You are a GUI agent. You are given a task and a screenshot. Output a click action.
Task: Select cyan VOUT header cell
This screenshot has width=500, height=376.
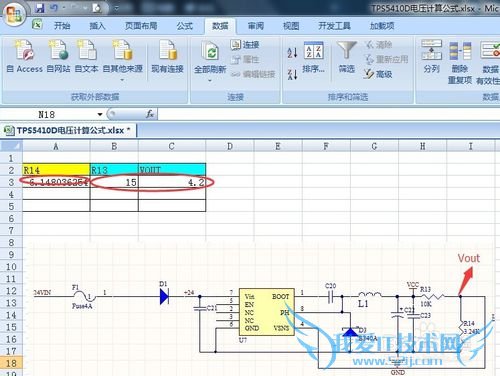(172, 170)
